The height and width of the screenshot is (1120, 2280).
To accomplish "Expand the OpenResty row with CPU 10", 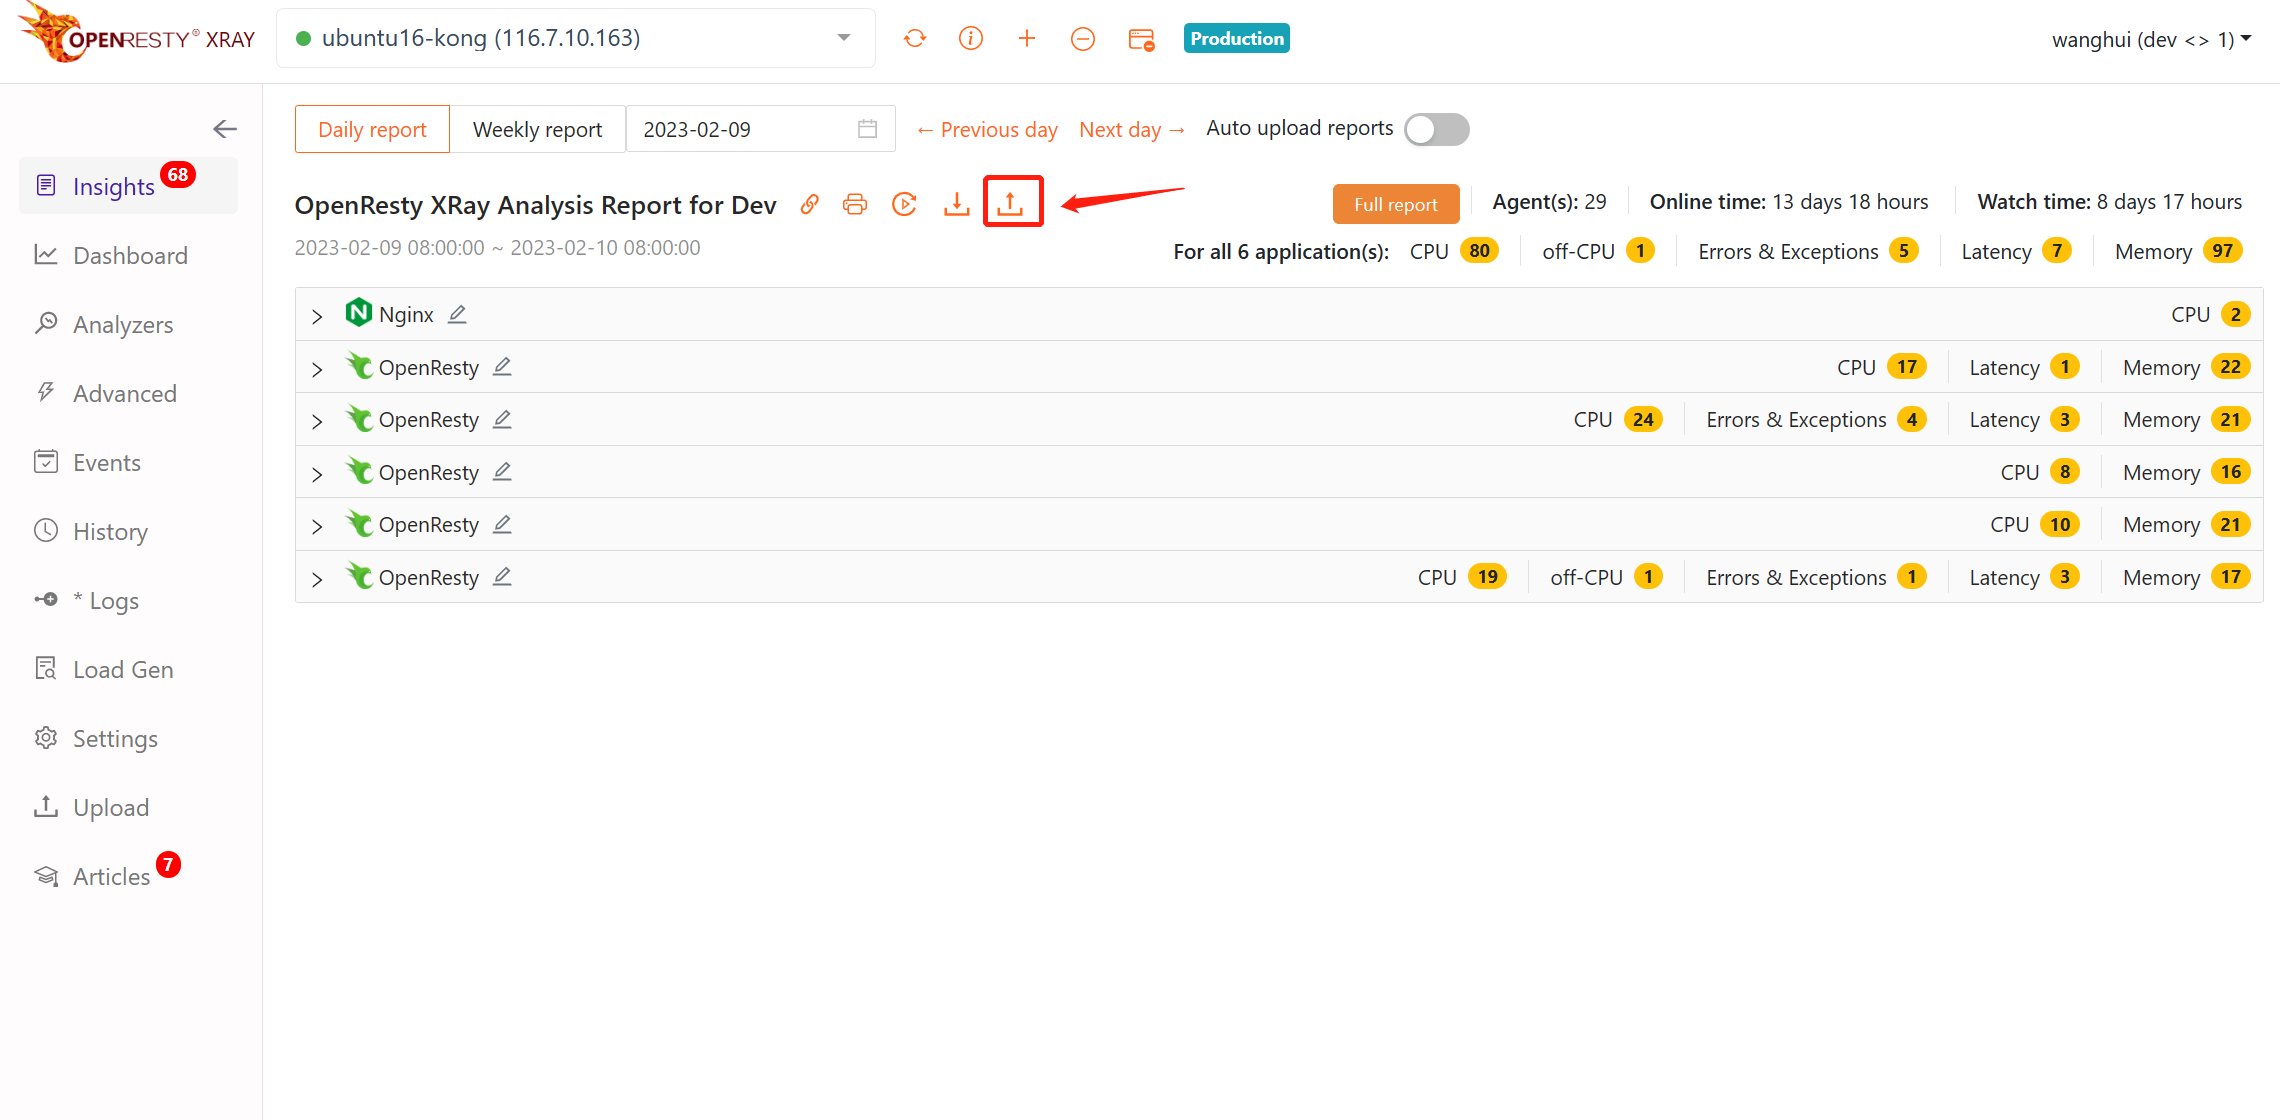I will click(x=317, y=526).
